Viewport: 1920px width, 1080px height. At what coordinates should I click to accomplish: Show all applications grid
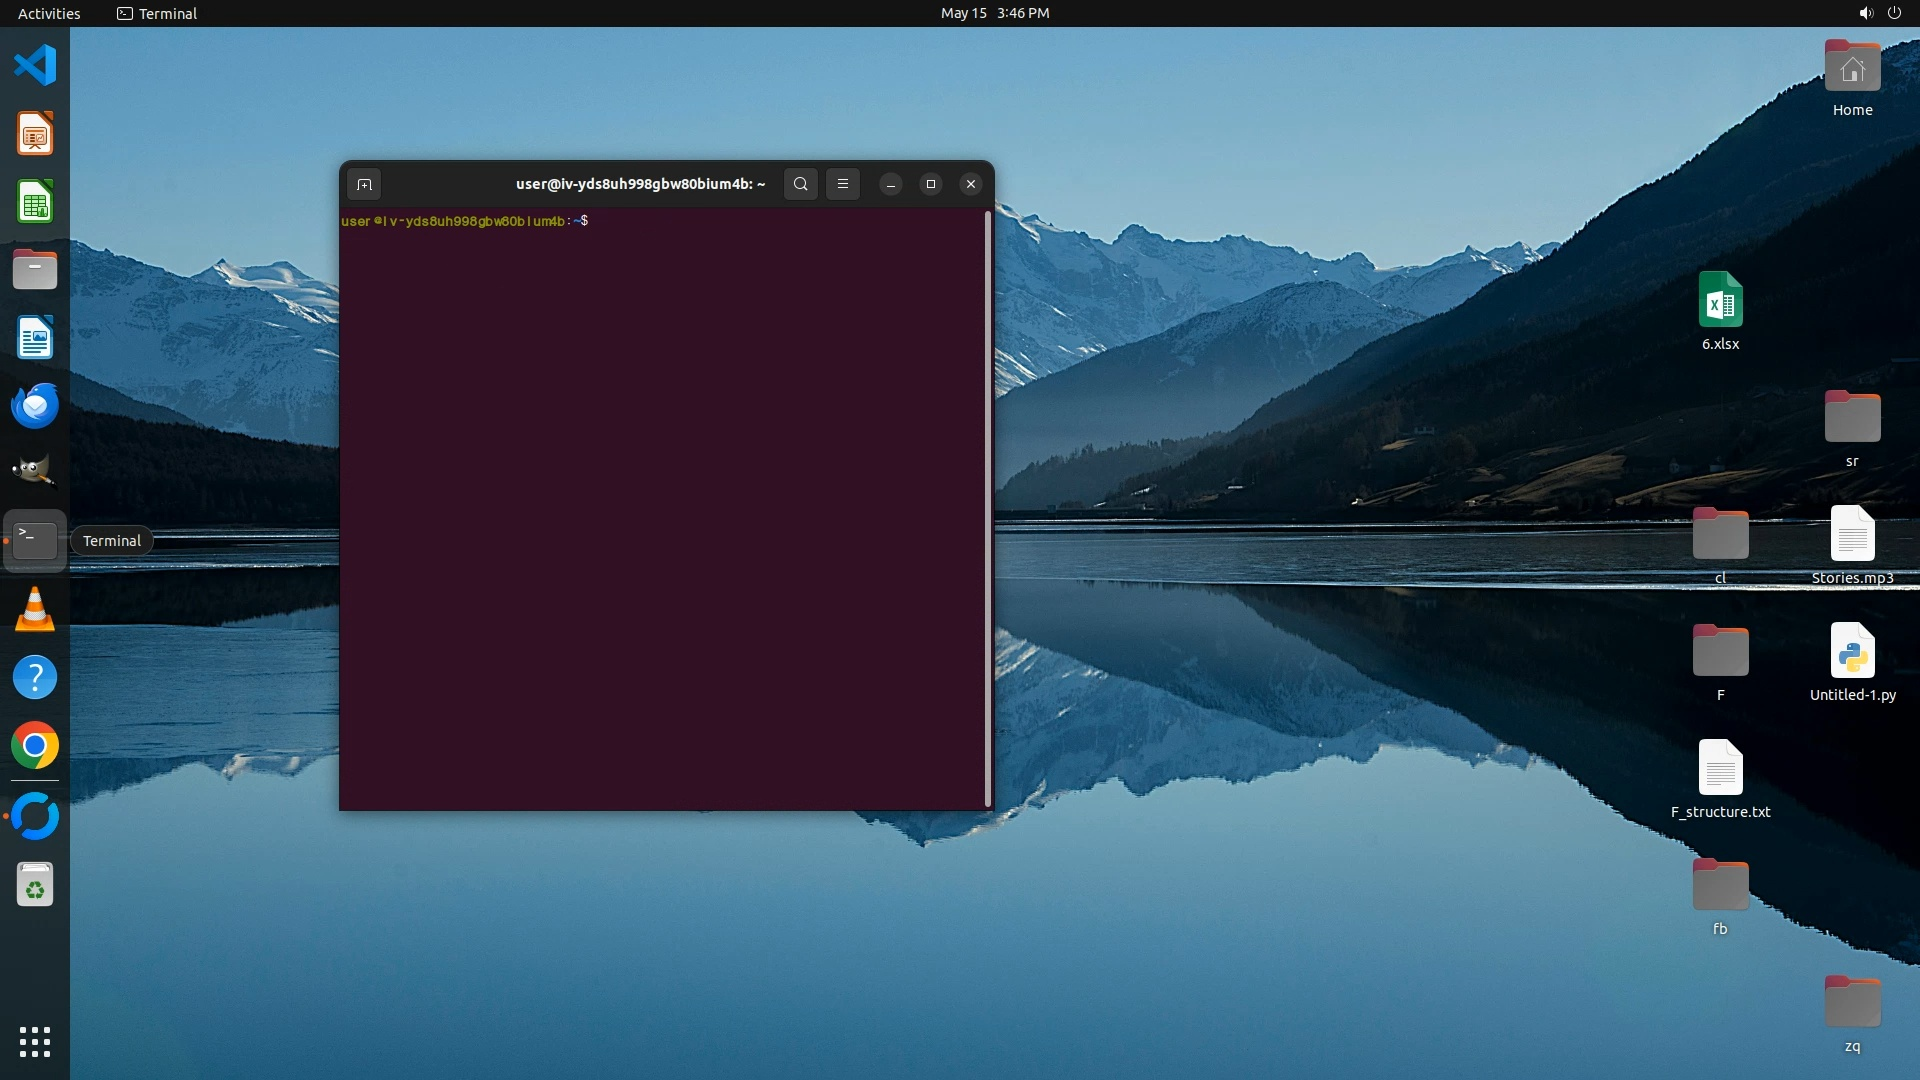(35, 1042)
